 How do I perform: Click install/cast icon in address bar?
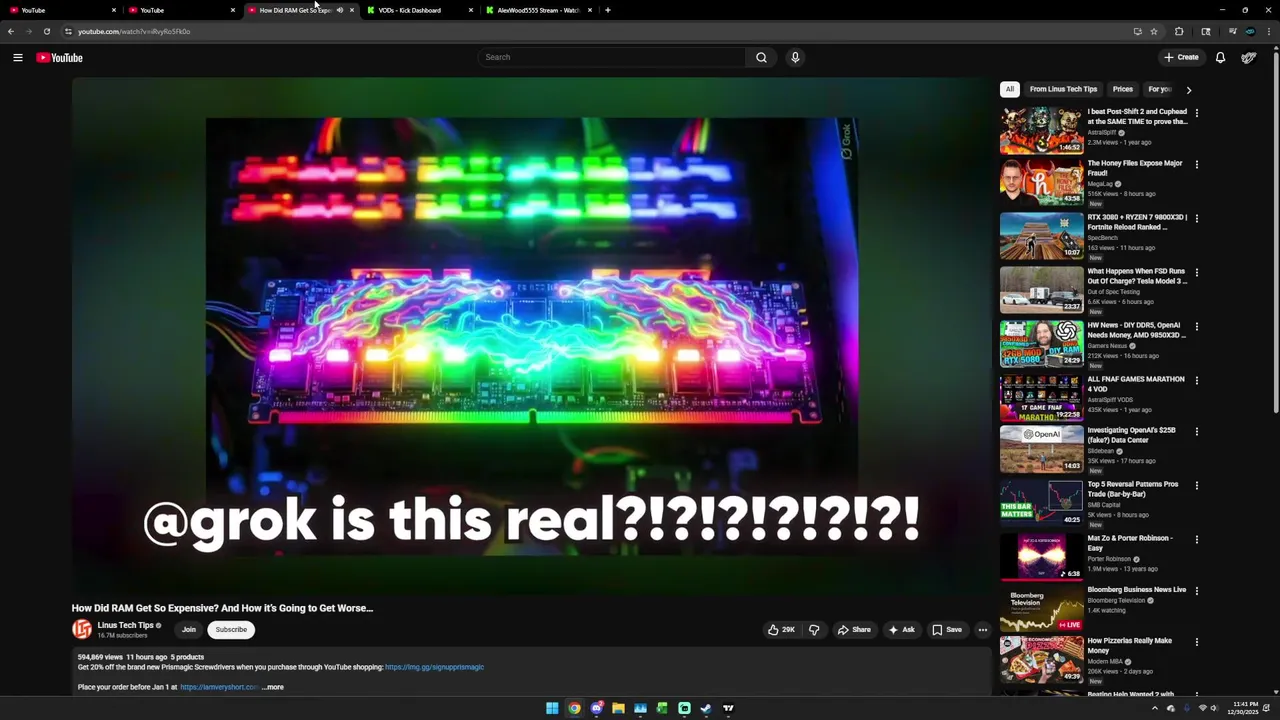click(x=1137, y=31)
